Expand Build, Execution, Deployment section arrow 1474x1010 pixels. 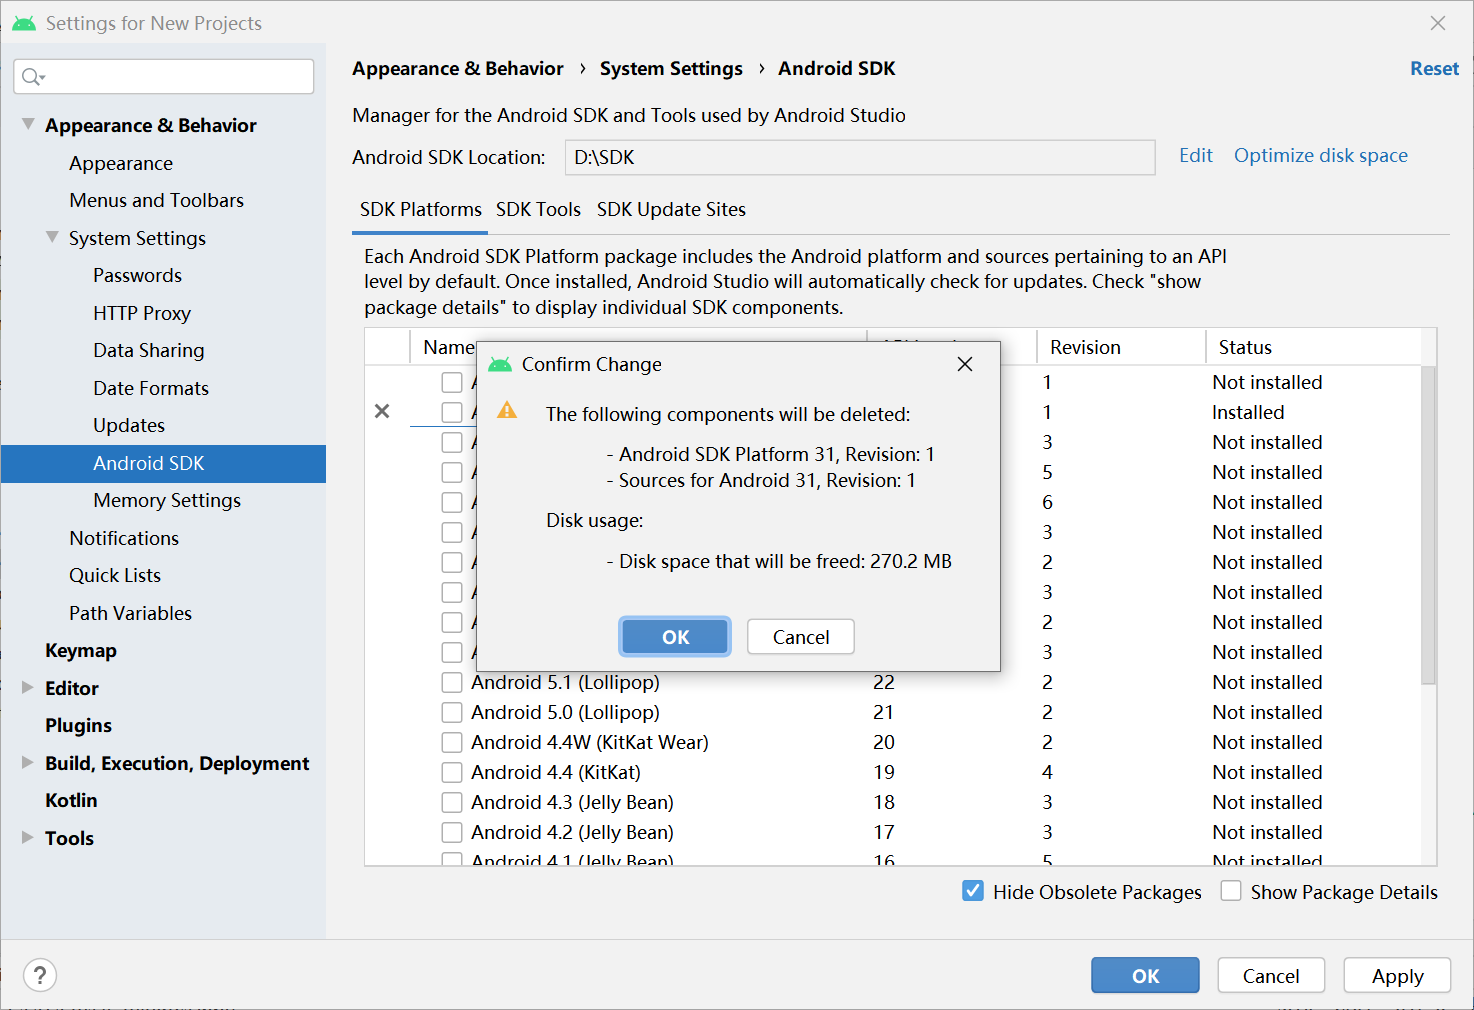(x=28, y=763)
